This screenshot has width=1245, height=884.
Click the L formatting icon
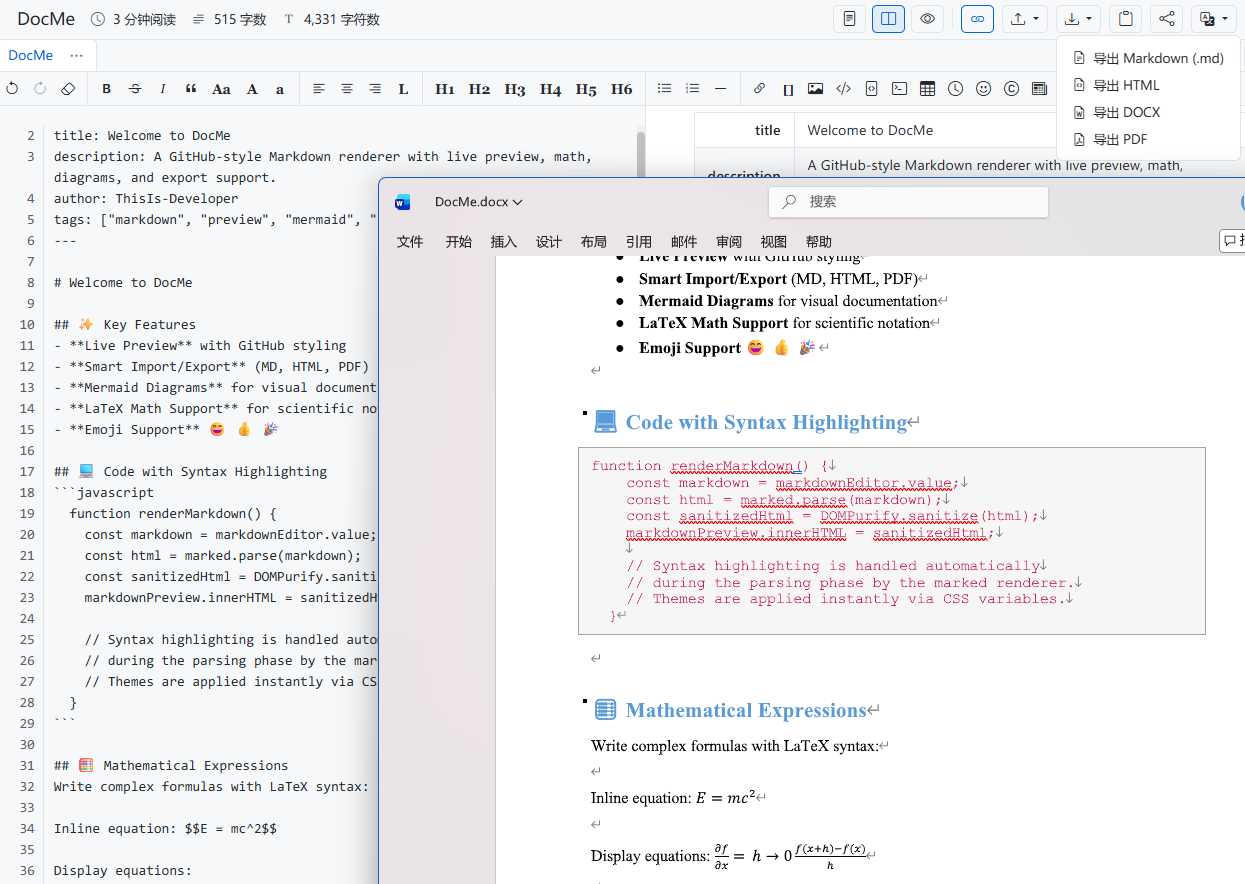[x=403, y=89]
